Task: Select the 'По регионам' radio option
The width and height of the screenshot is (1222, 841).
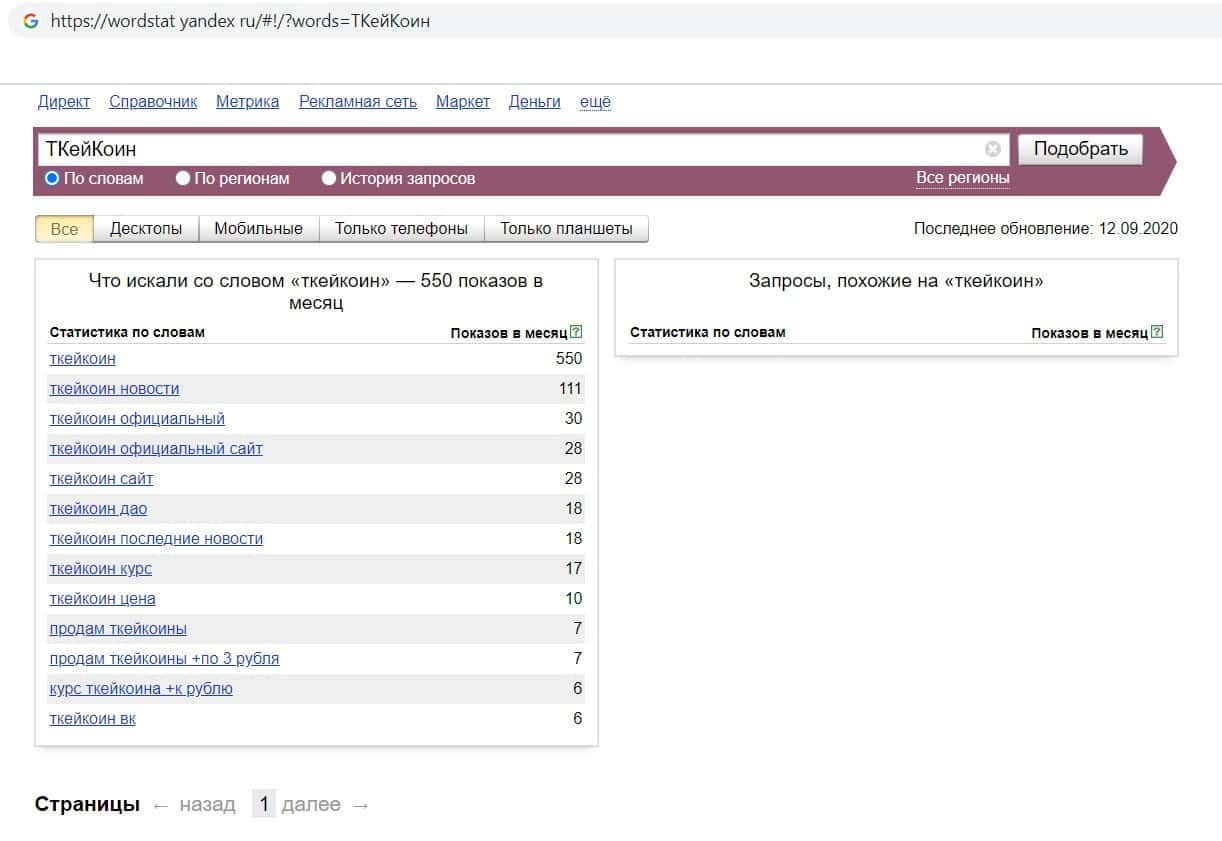Action: pyautogui.click(x=183, y=179)
